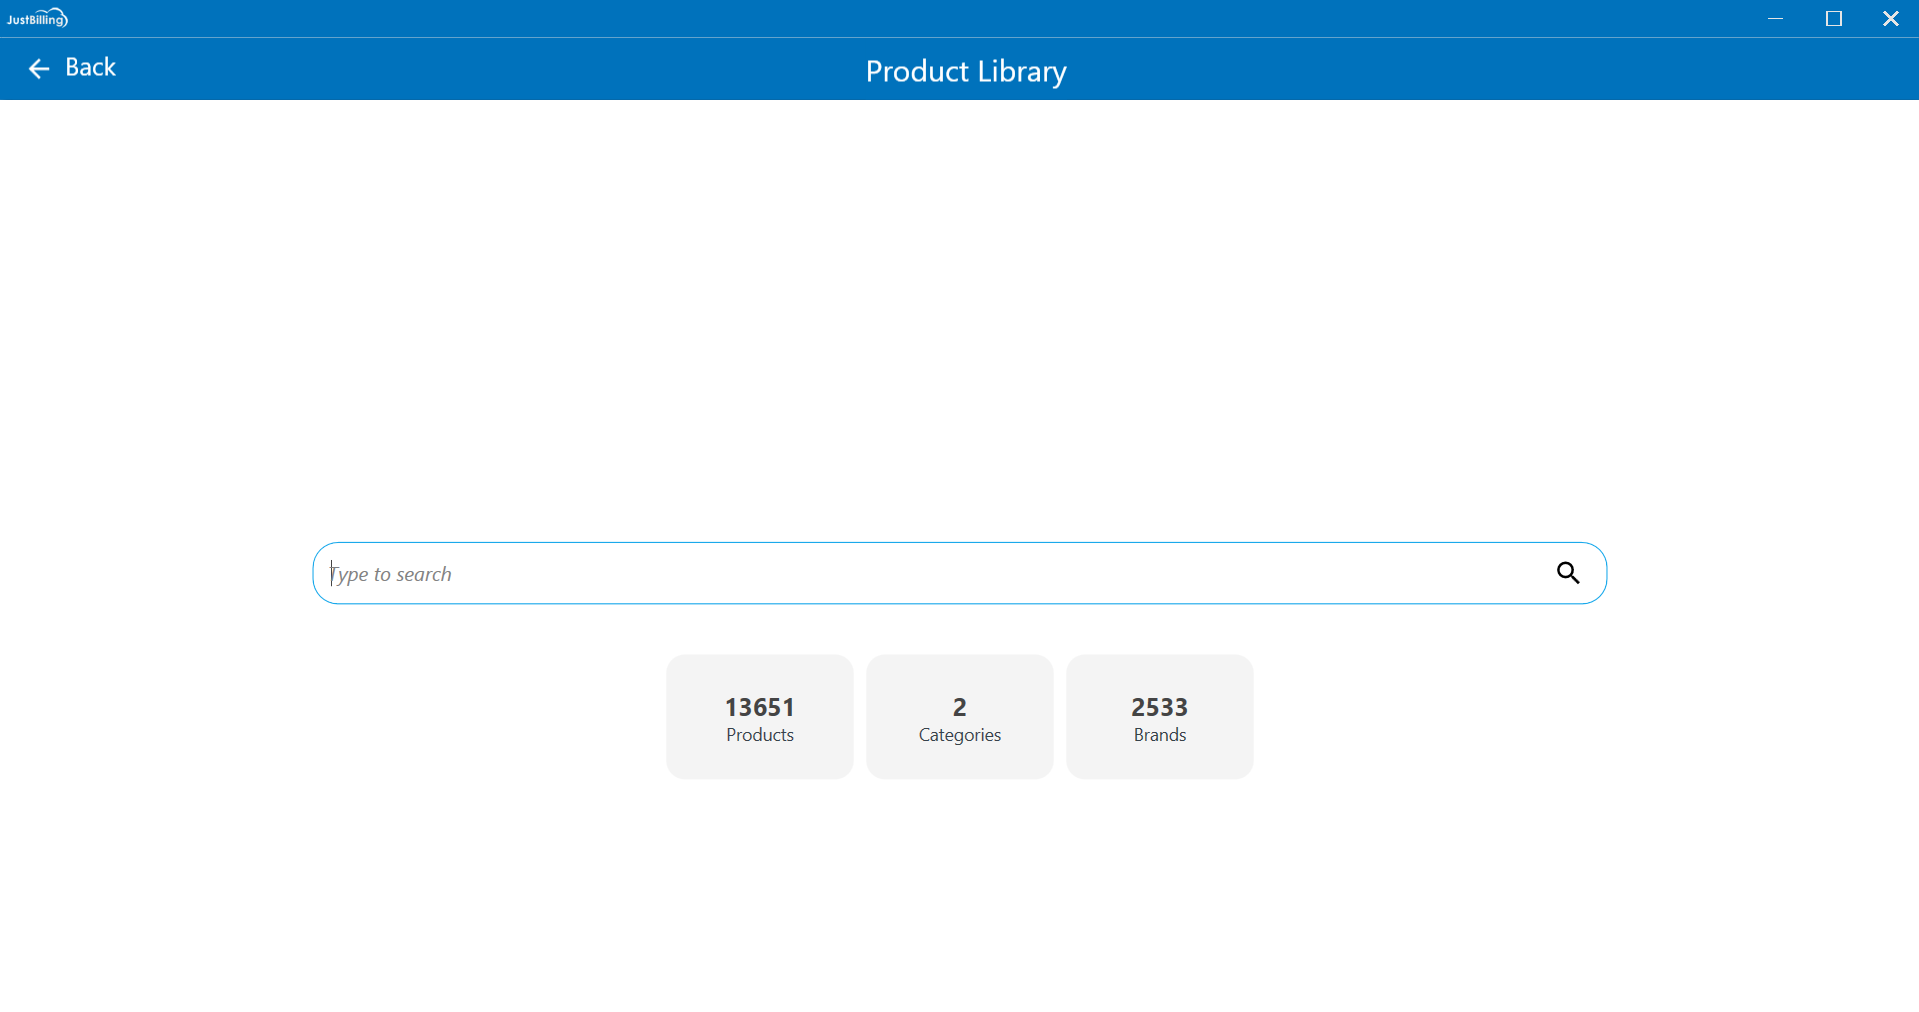Viewport: 1919px width, 1012px height.
Task: Click the "Categories" label text
Action: [959, 735]
